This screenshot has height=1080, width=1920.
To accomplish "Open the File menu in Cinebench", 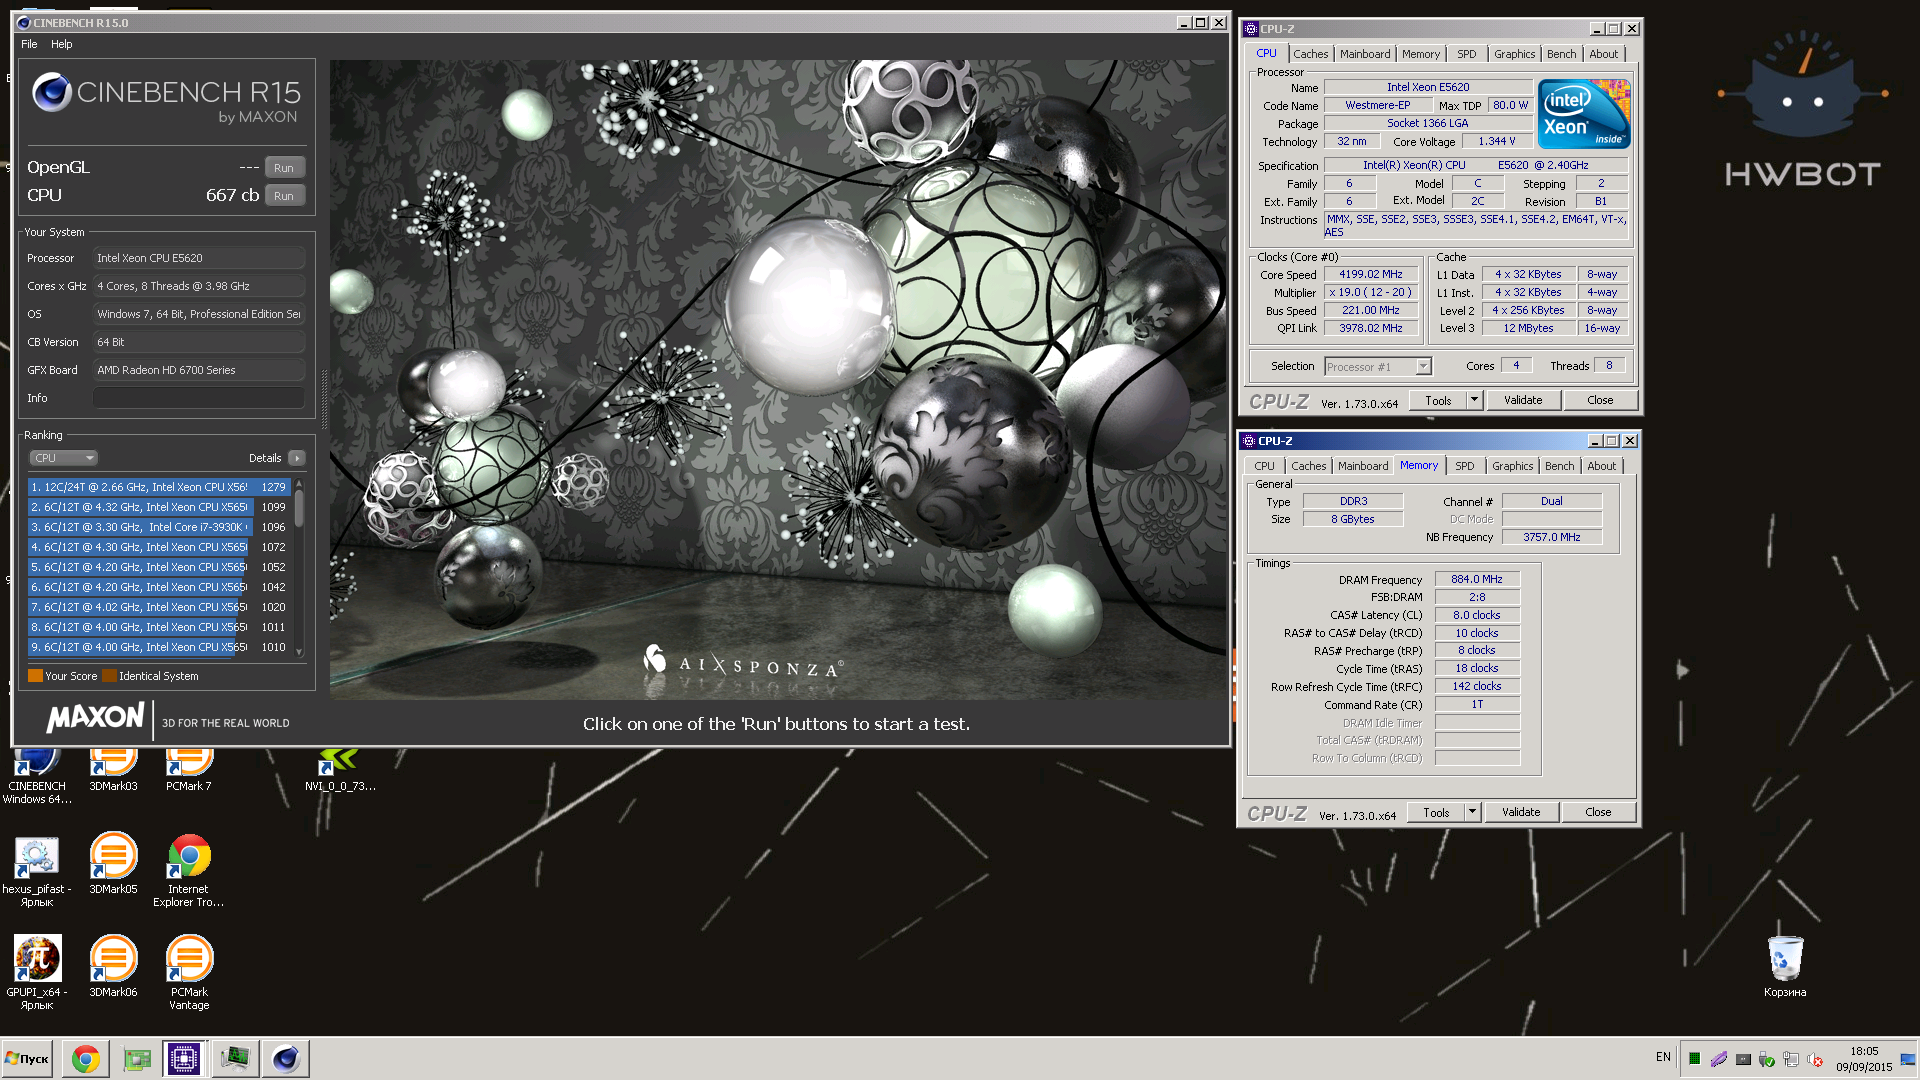I will coord(29,44).
